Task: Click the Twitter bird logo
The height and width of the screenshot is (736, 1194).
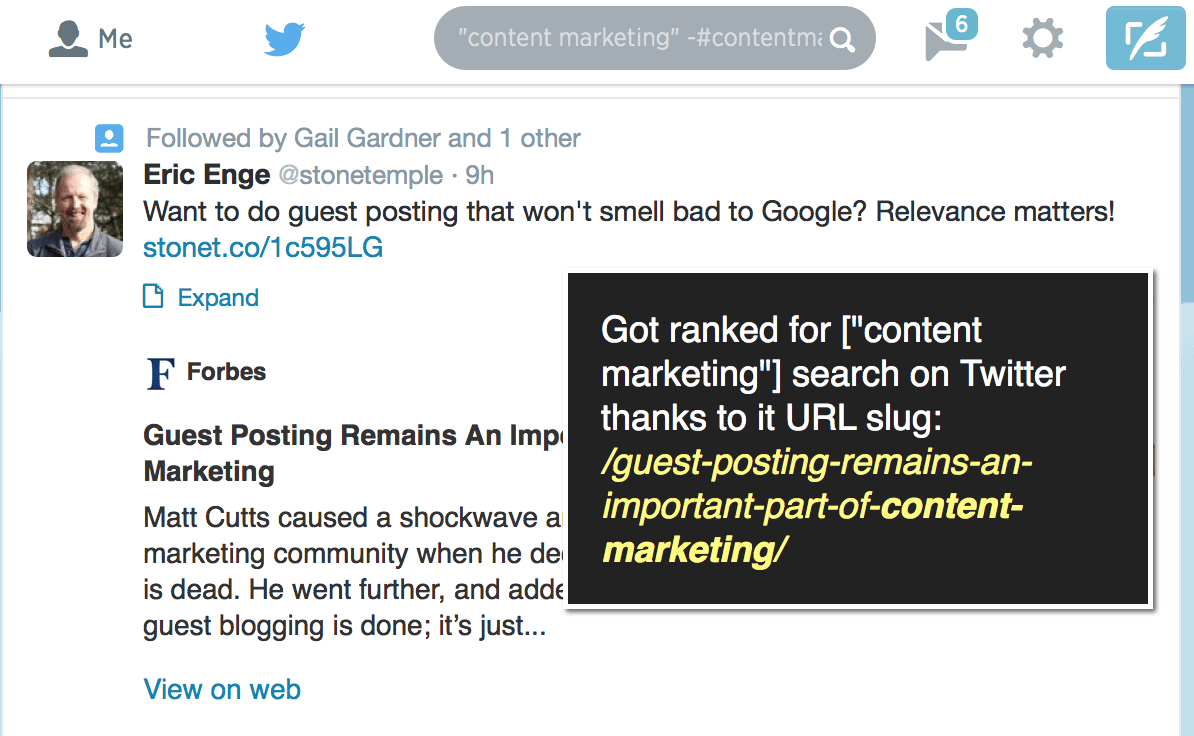Action: pos(285,39)
